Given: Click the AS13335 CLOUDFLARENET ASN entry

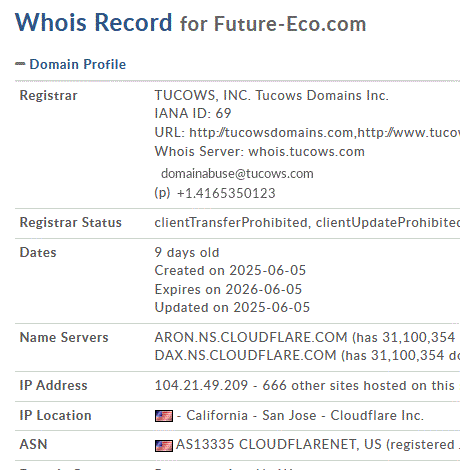Looking at the screenshot, I should 279,444.
